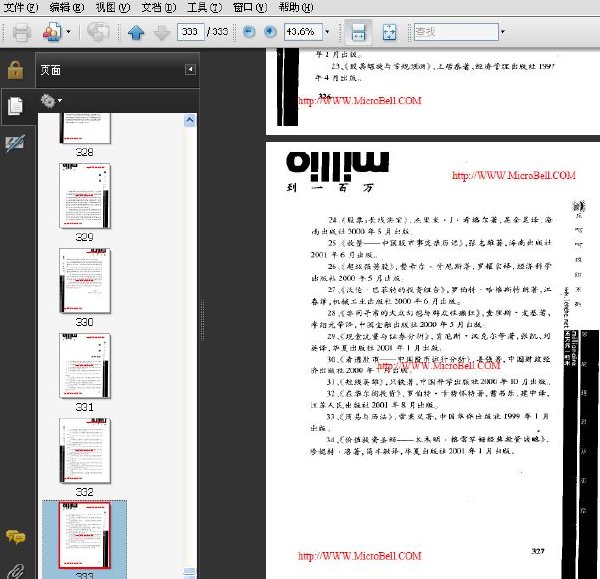
Task: Open the signatures panel icon
Action: tap(15, 143)
